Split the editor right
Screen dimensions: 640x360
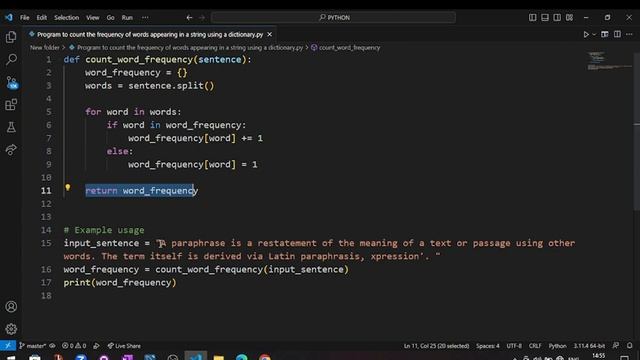pyautogui.click(x=617, y=34)
